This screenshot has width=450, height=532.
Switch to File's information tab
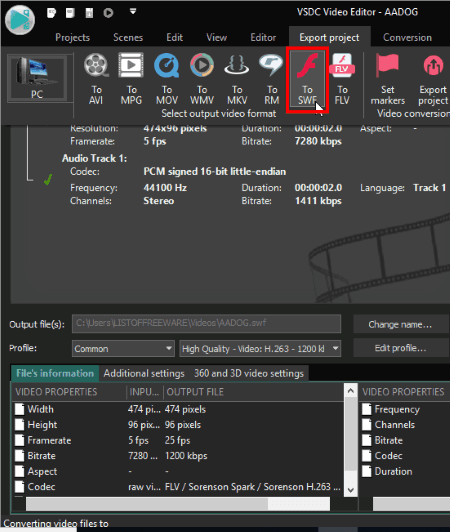pyautogui.click(x=55, y=373)
